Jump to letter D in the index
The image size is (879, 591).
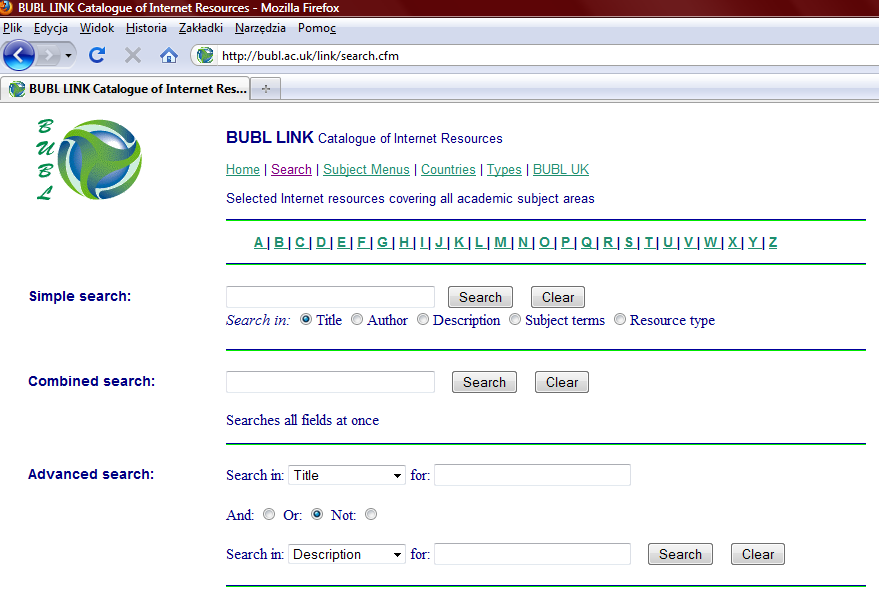click(321, 242)
